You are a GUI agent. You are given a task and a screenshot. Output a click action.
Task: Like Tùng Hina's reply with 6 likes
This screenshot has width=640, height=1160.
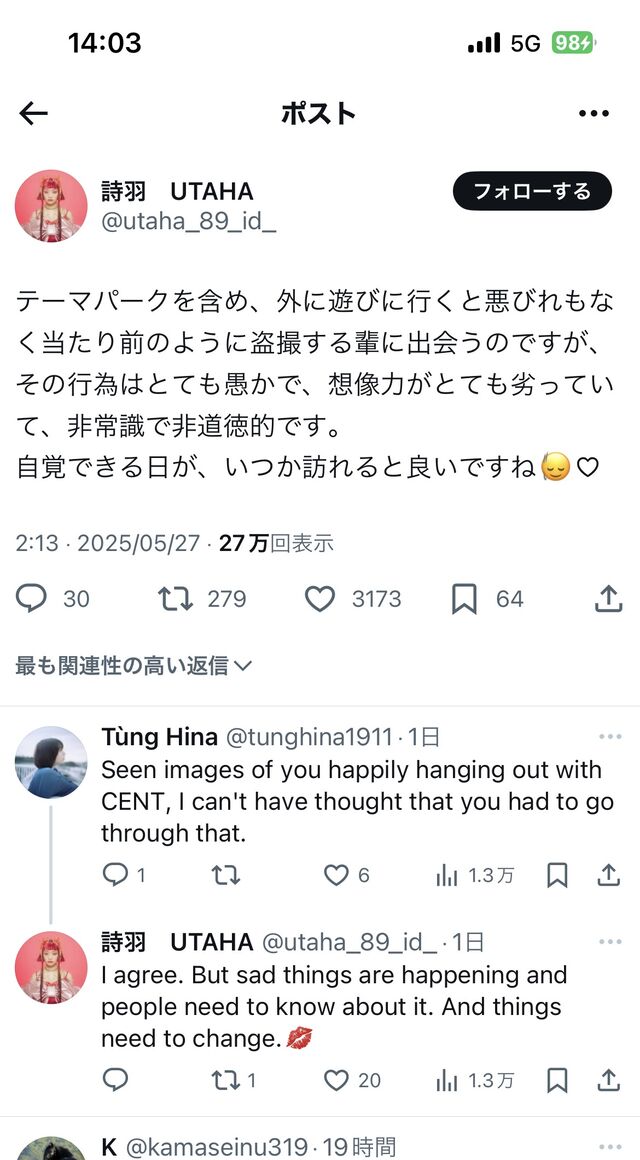point(337,876)
